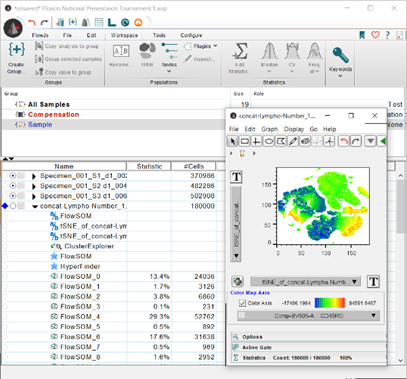This screenshot has width=407, height=379.
Task: Choose the ellipse gate tool
Action: click(268, 141)
